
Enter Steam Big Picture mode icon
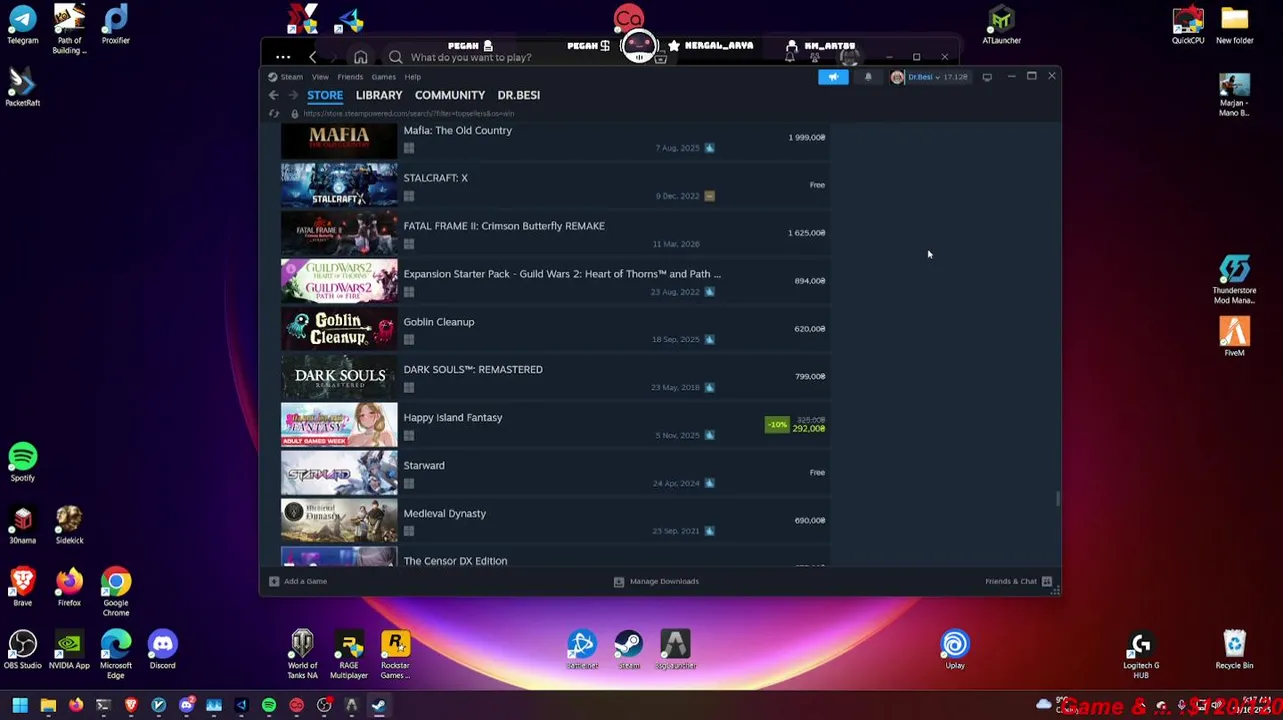[x=987, y=77]
